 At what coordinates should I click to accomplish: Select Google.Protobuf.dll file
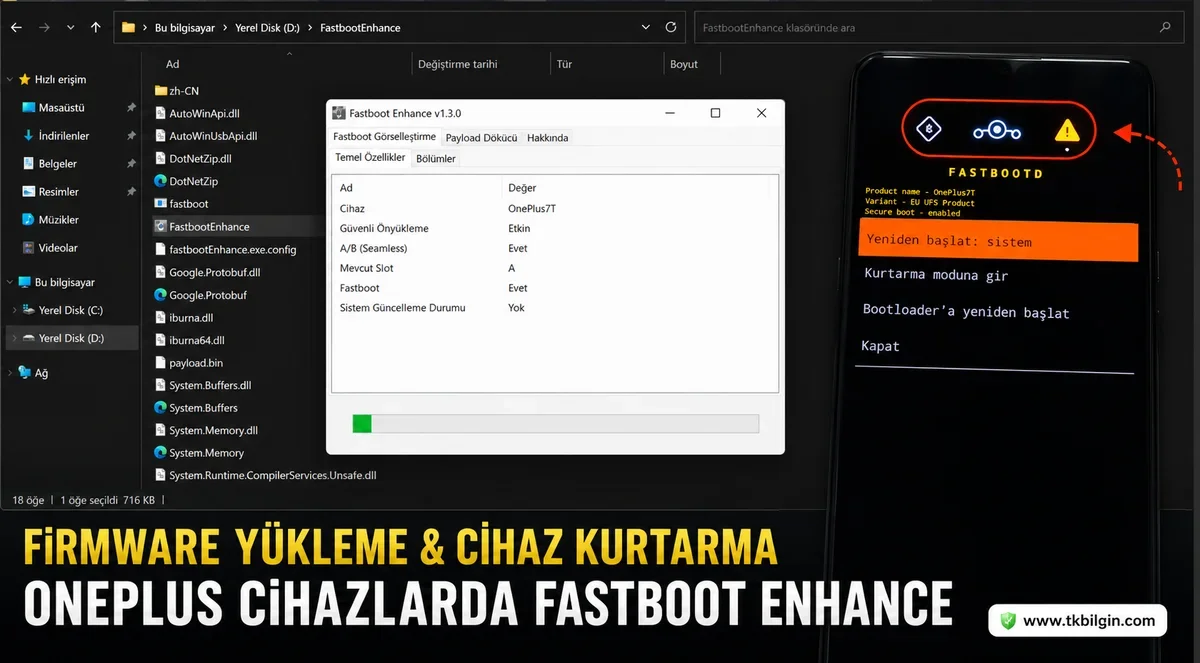(207, 272)
